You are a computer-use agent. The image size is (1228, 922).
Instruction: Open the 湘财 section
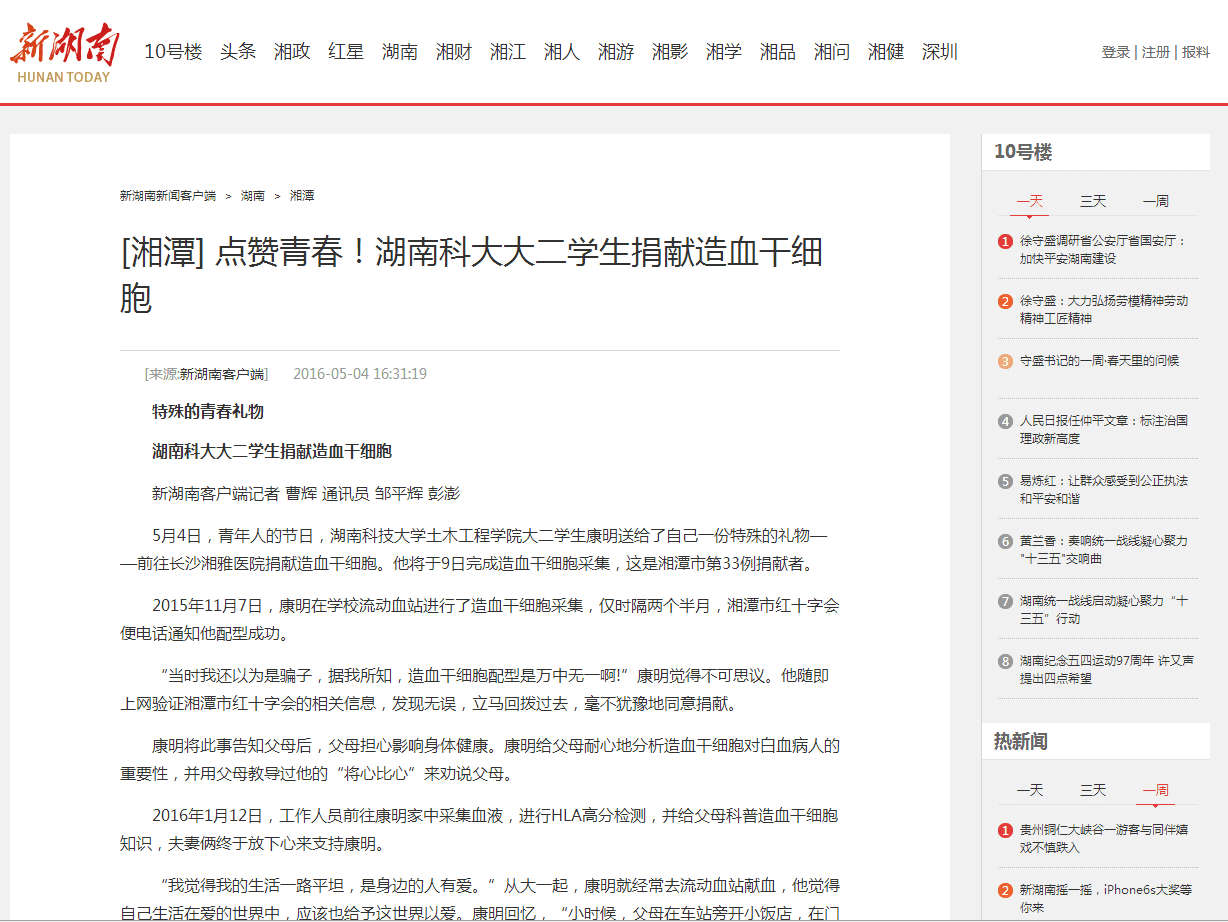click(454, 52)
